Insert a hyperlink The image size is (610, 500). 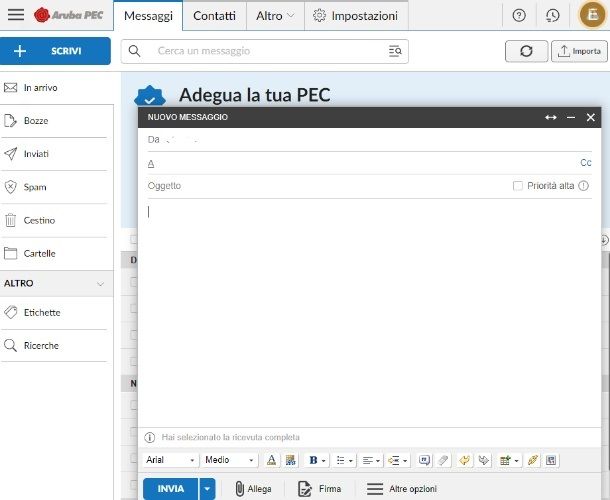[x=533, y=460]
